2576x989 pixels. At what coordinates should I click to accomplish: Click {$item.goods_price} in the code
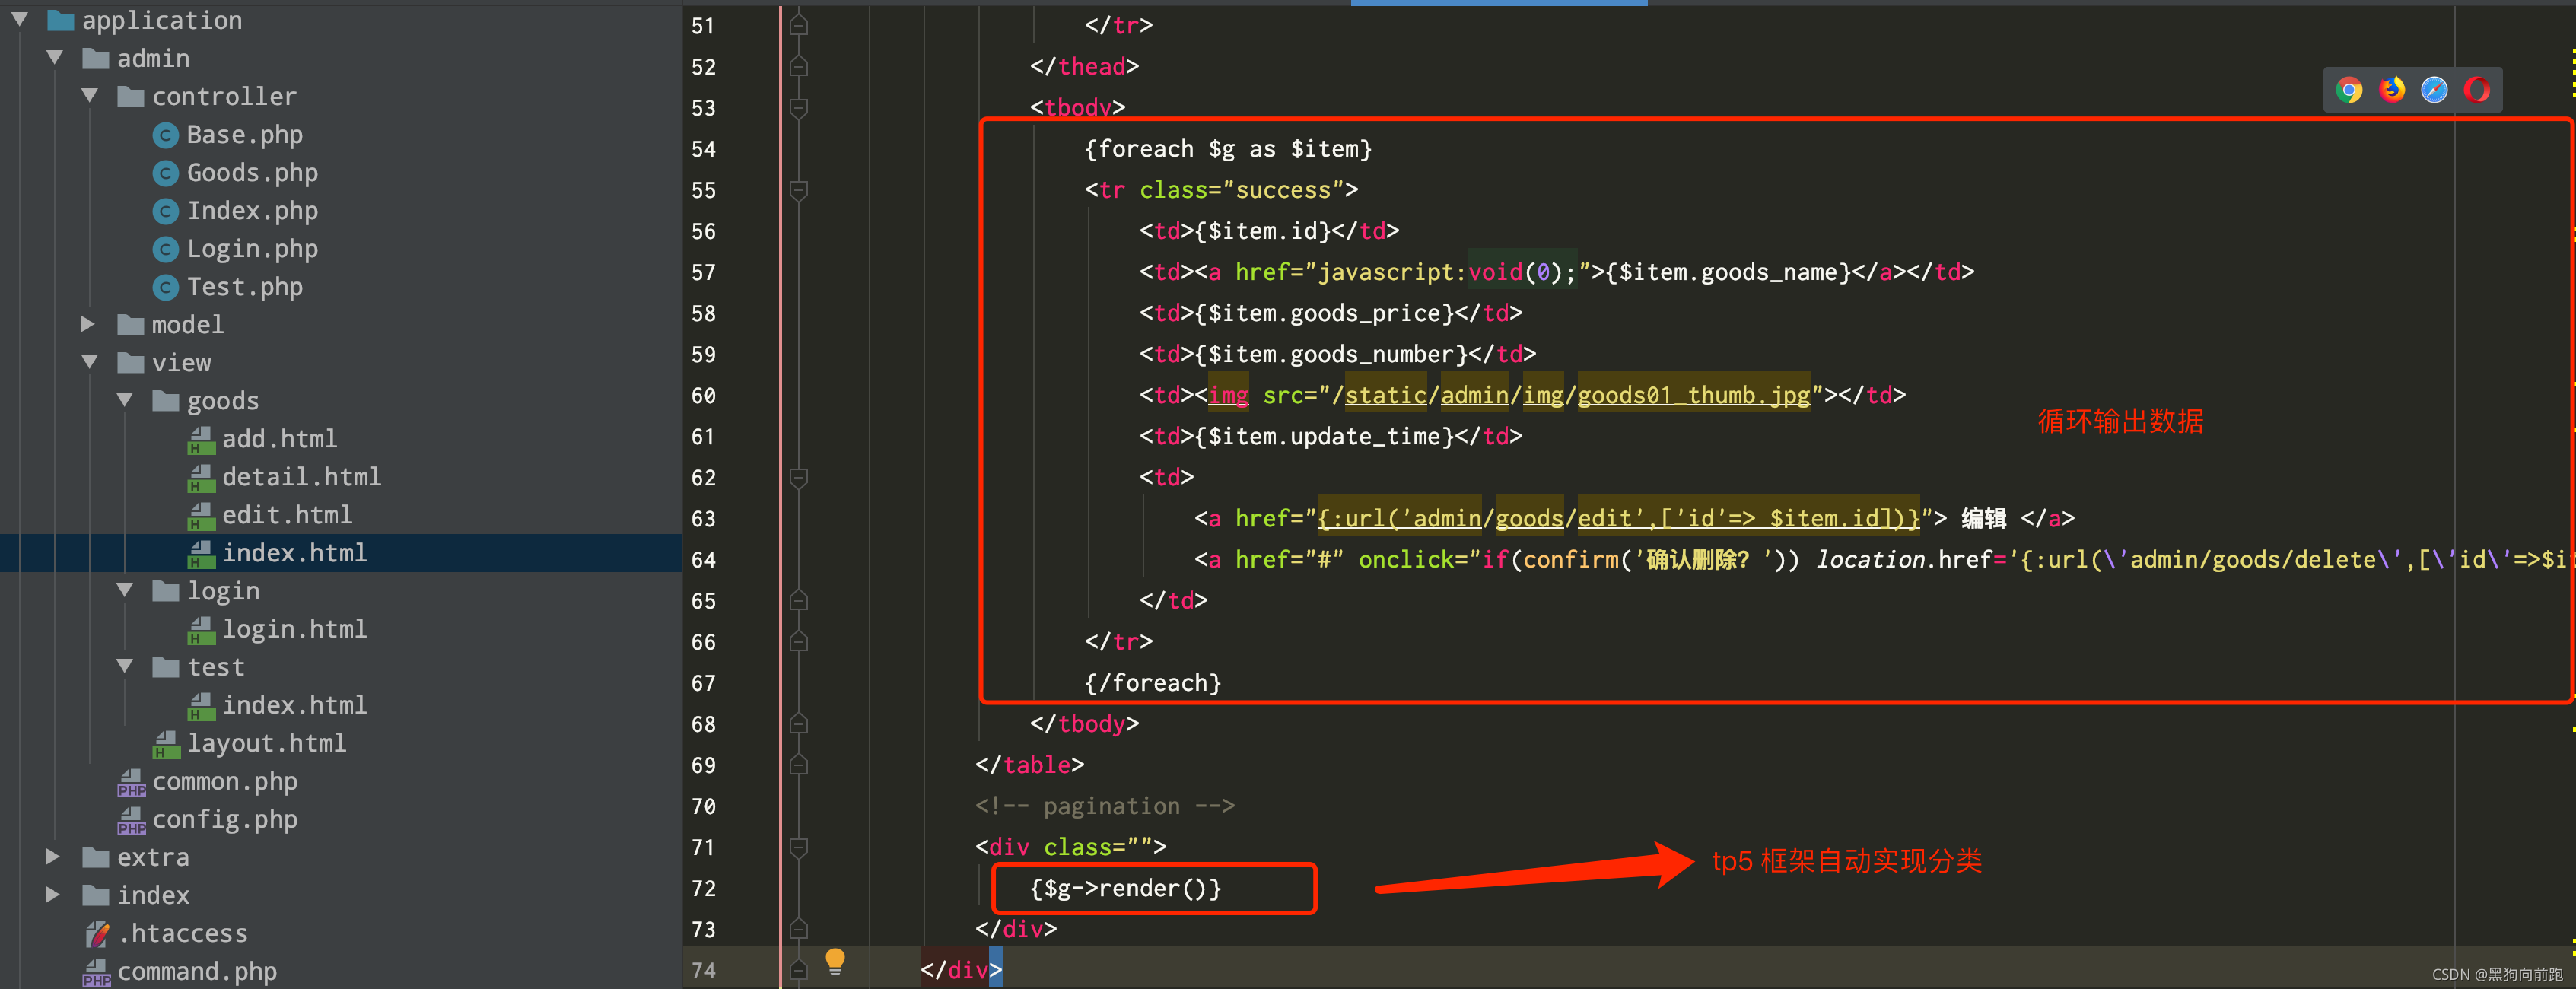tap(1324, 314)
